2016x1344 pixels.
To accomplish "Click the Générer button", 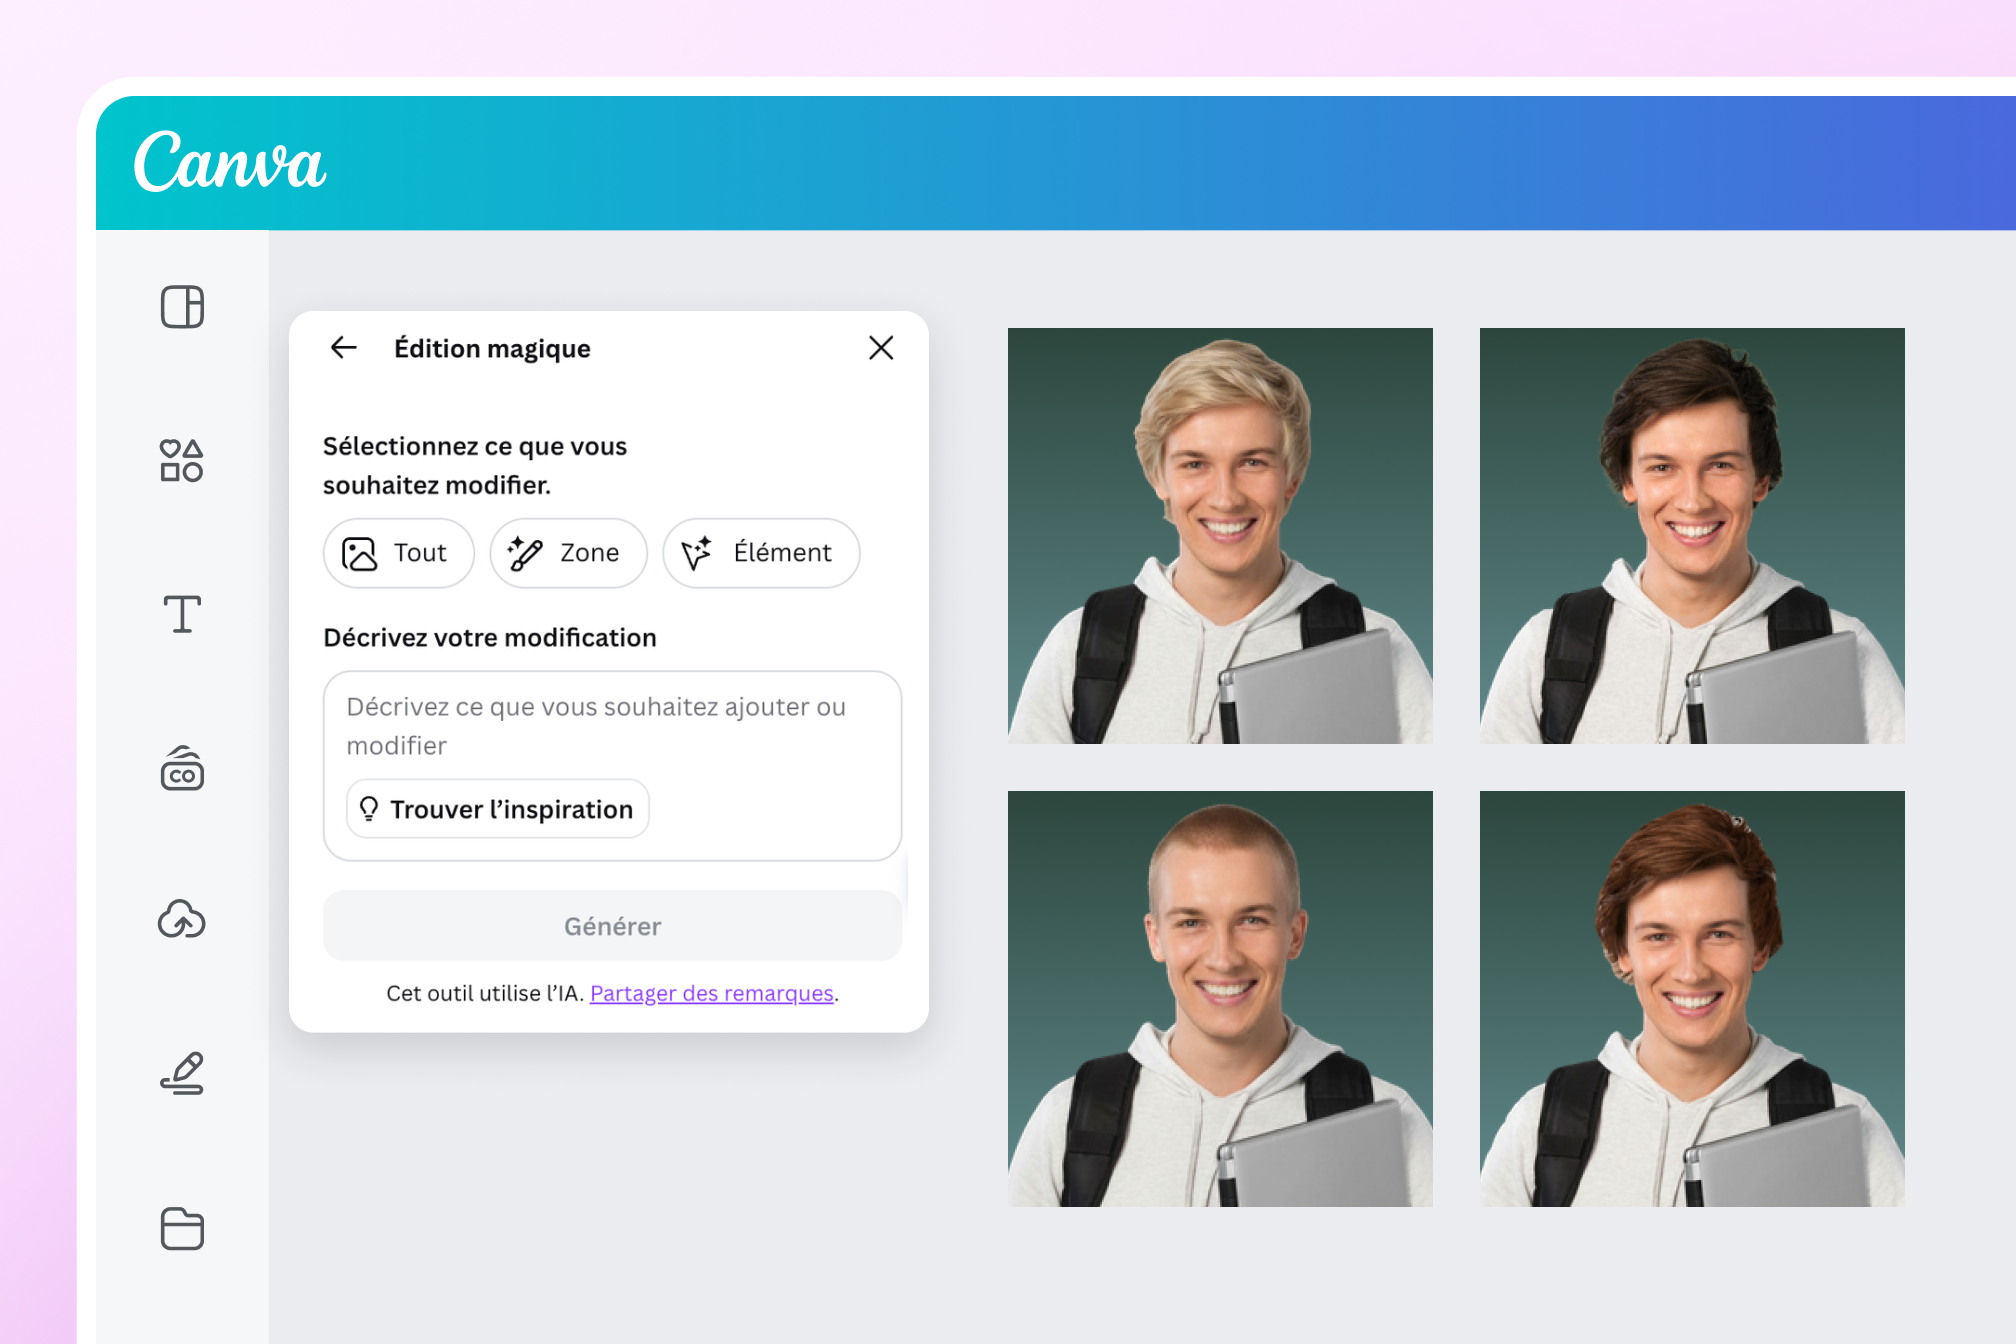I will point(612,926).
